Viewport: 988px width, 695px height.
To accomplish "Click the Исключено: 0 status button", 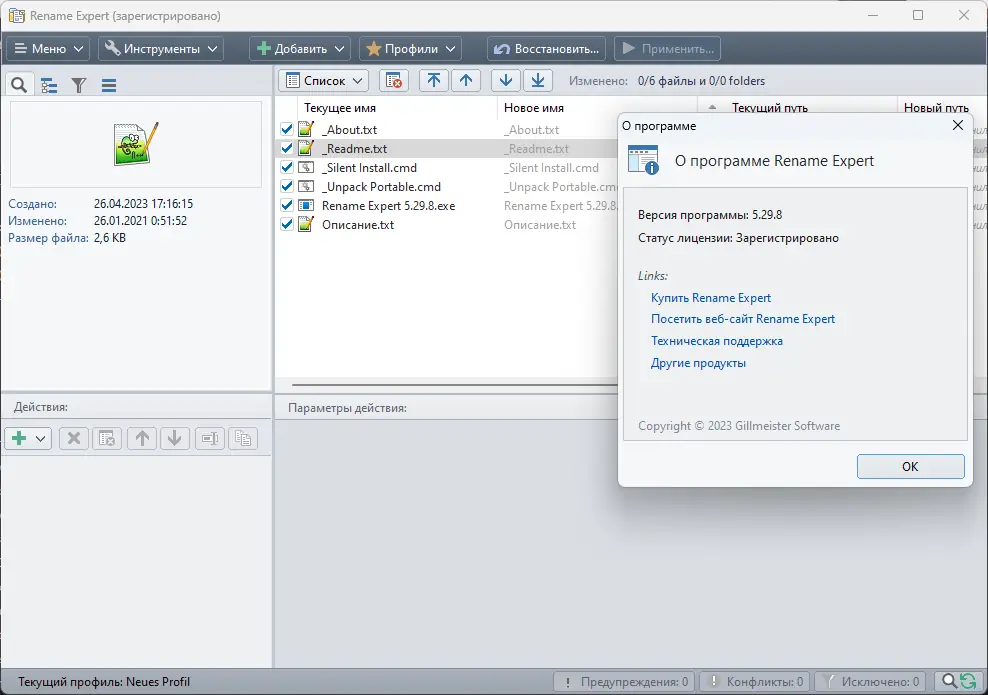I will 870,681.
